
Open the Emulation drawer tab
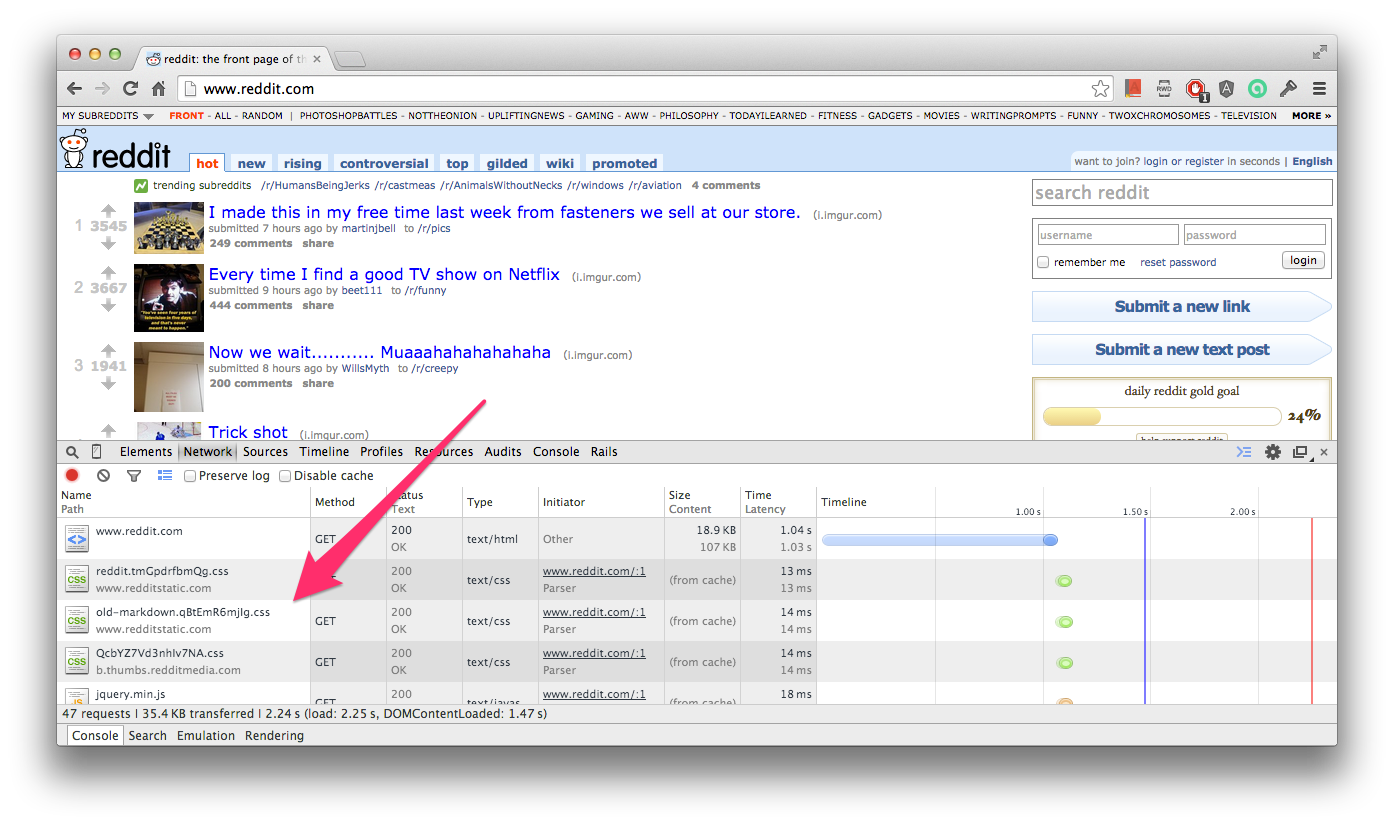(x=206, y=736)
